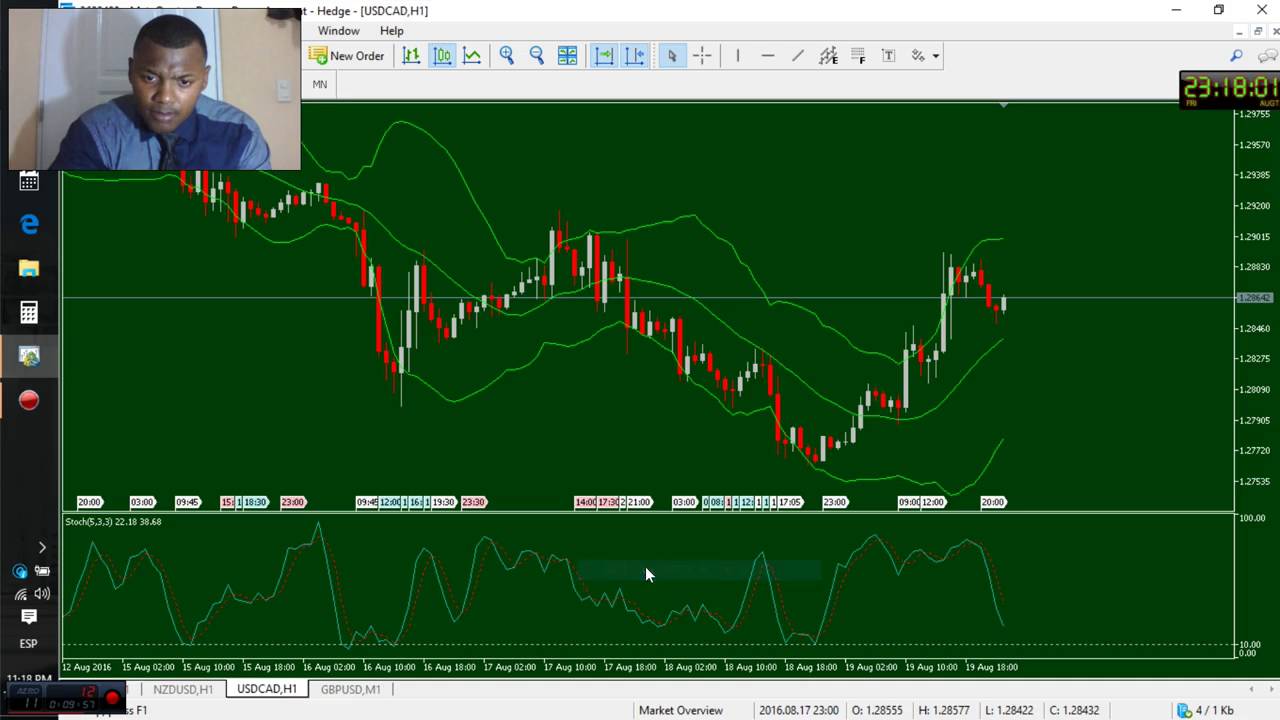
Task: Open the Window menu
Action: [x=339, y=31]
